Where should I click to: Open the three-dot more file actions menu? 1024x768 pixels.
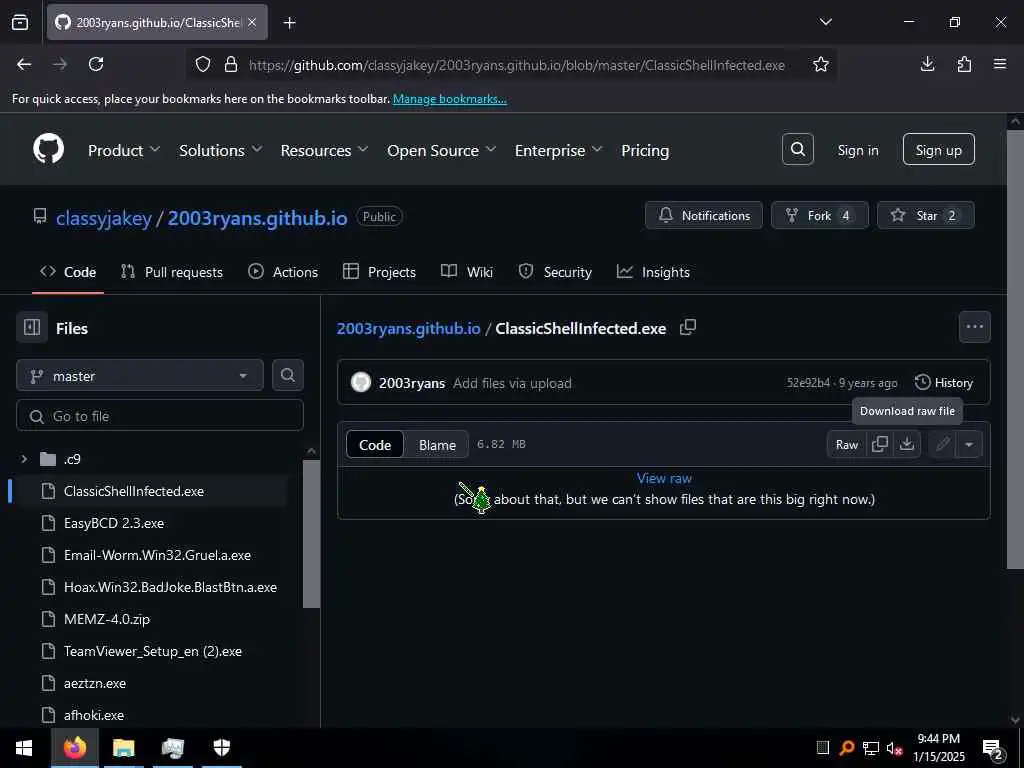pos(974,327)
